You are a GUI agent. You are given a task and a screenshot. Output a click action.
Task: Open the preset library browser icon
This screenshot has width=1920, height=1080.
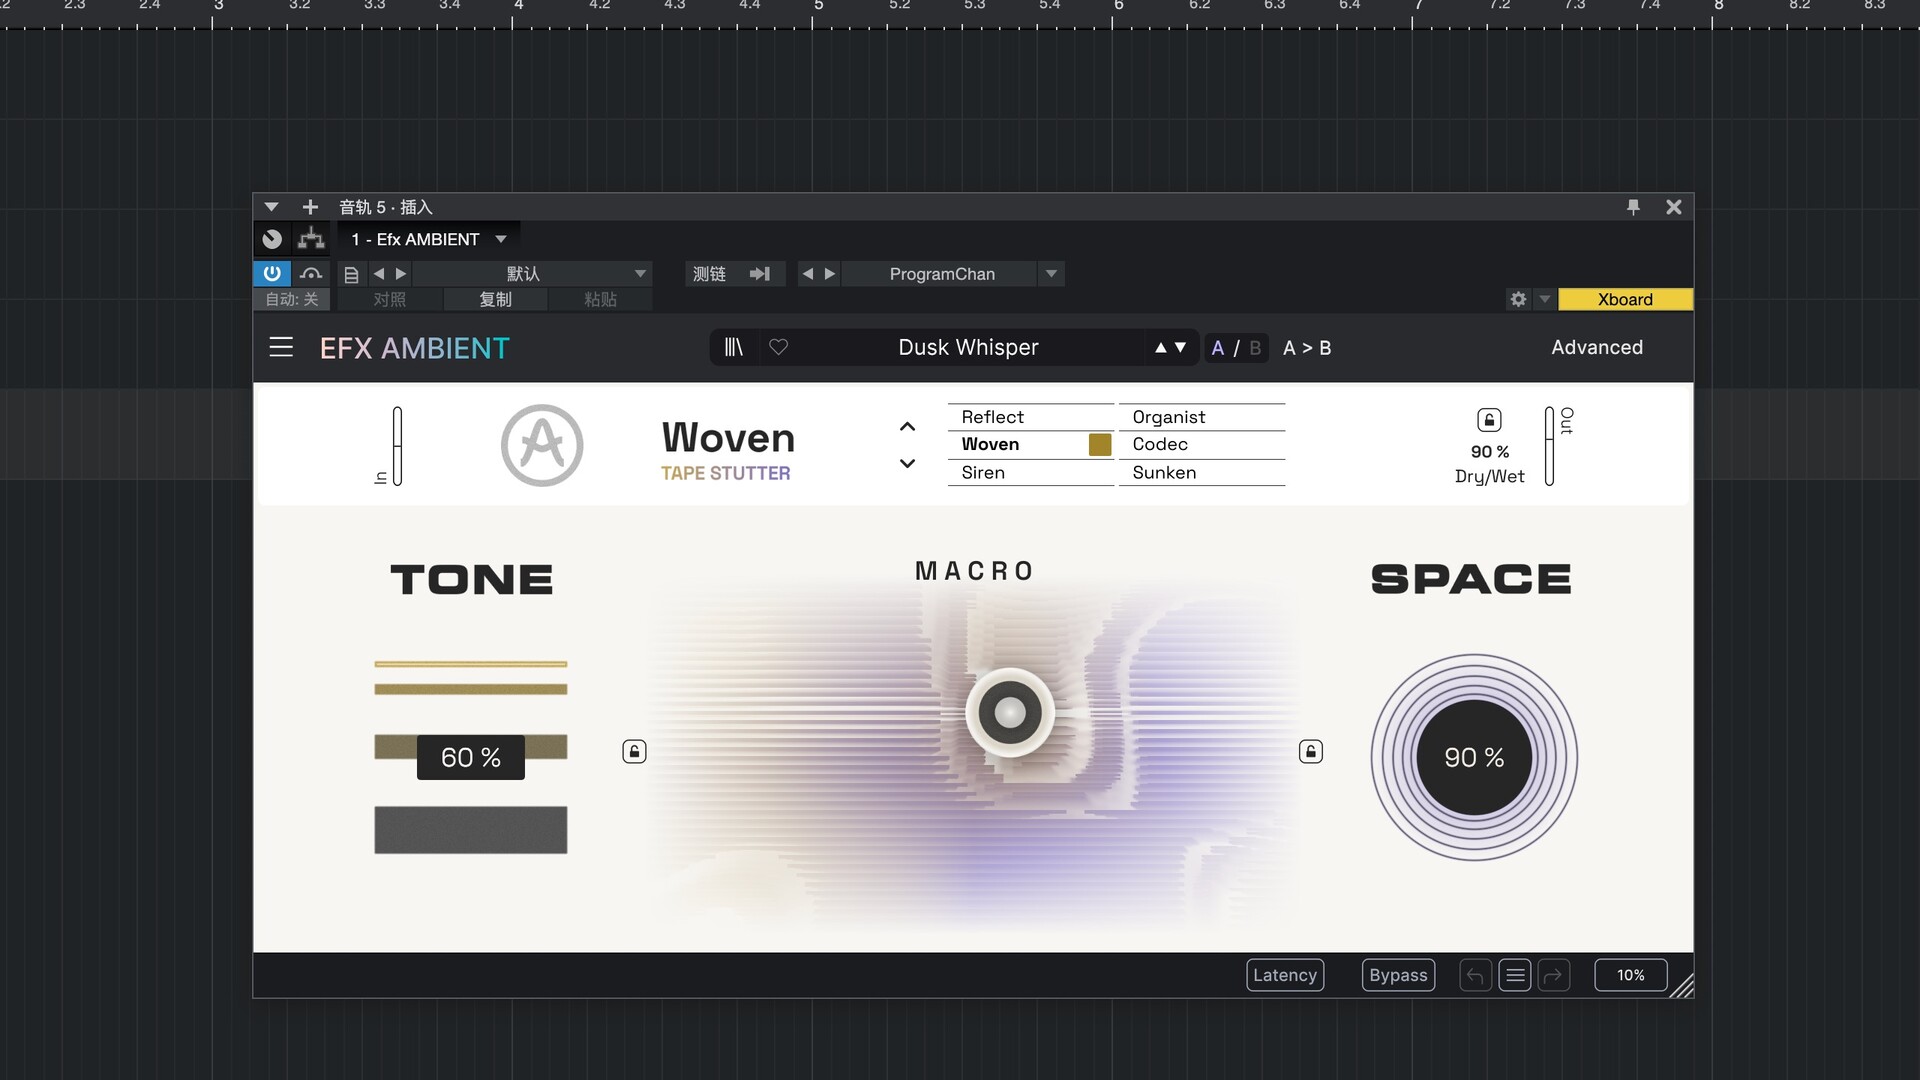[734, 347]
